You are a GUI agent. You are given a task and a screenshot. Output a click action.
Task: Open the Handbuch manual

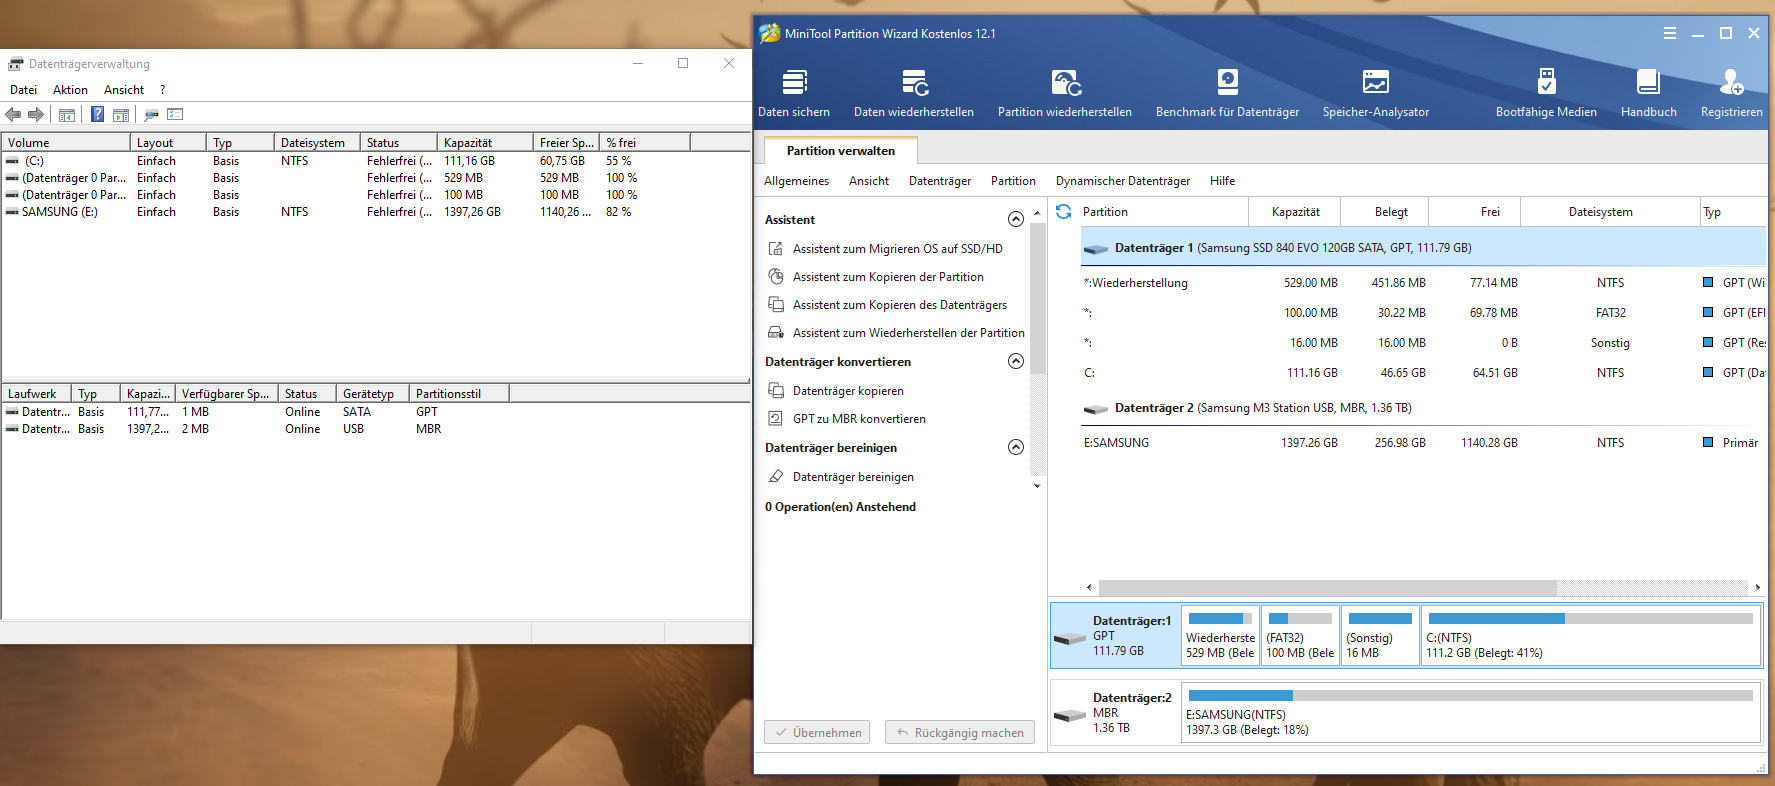tap(1648, 94)
